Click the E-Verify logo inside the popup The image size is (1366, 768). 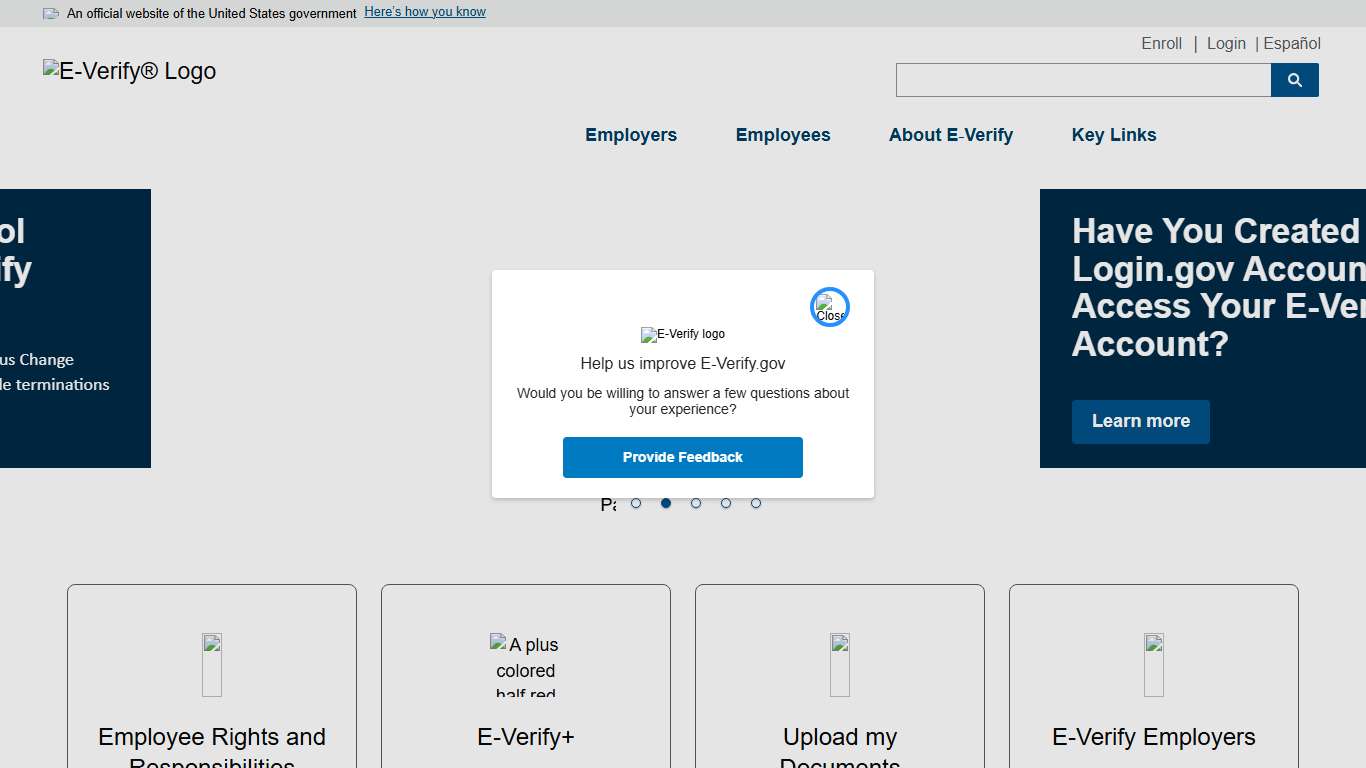[683, 334]
